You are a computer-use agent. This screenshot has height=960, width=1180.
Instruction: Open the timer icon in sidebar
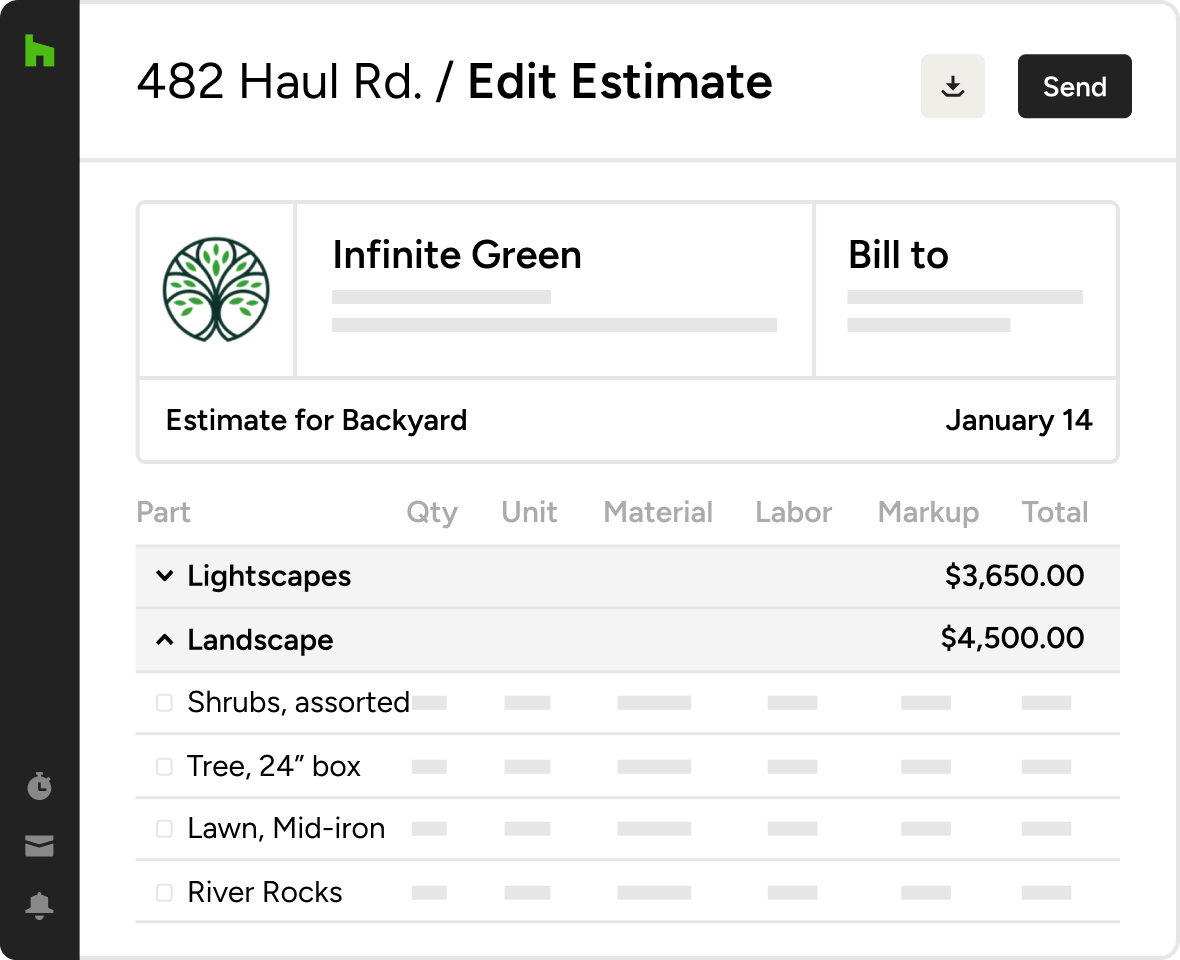(39, 786)
